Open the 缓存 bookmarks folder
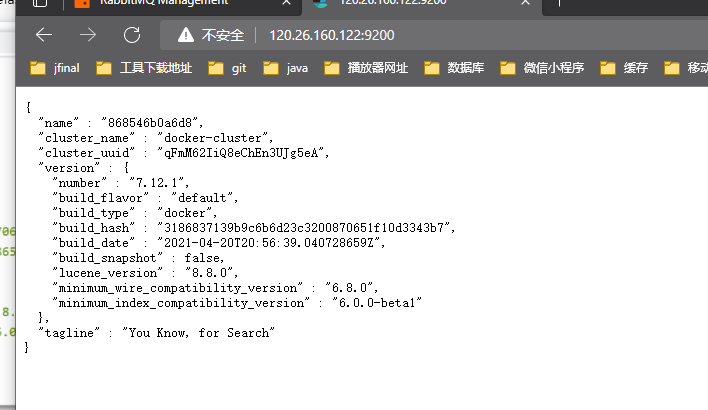Viewport: 708px width, 410px height. [624, 68]
